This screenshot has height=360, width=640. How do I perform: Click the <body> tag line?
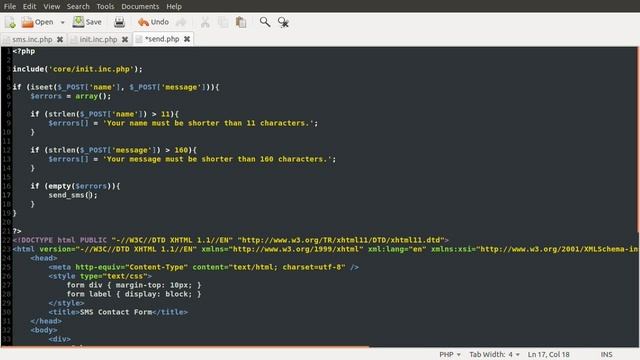point(44,330)
